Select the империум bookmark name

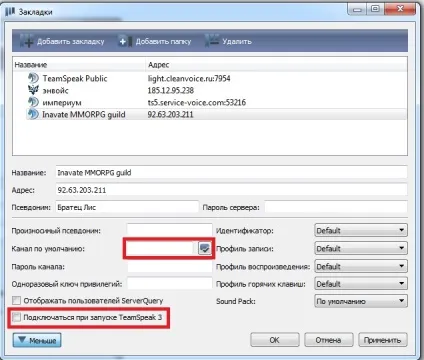click(x=62, y=102)
